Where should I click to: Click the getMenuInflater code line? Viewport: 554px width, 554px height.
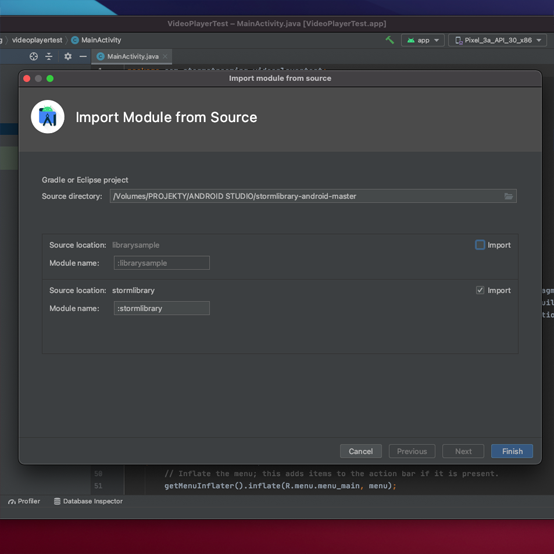point(280,486)
